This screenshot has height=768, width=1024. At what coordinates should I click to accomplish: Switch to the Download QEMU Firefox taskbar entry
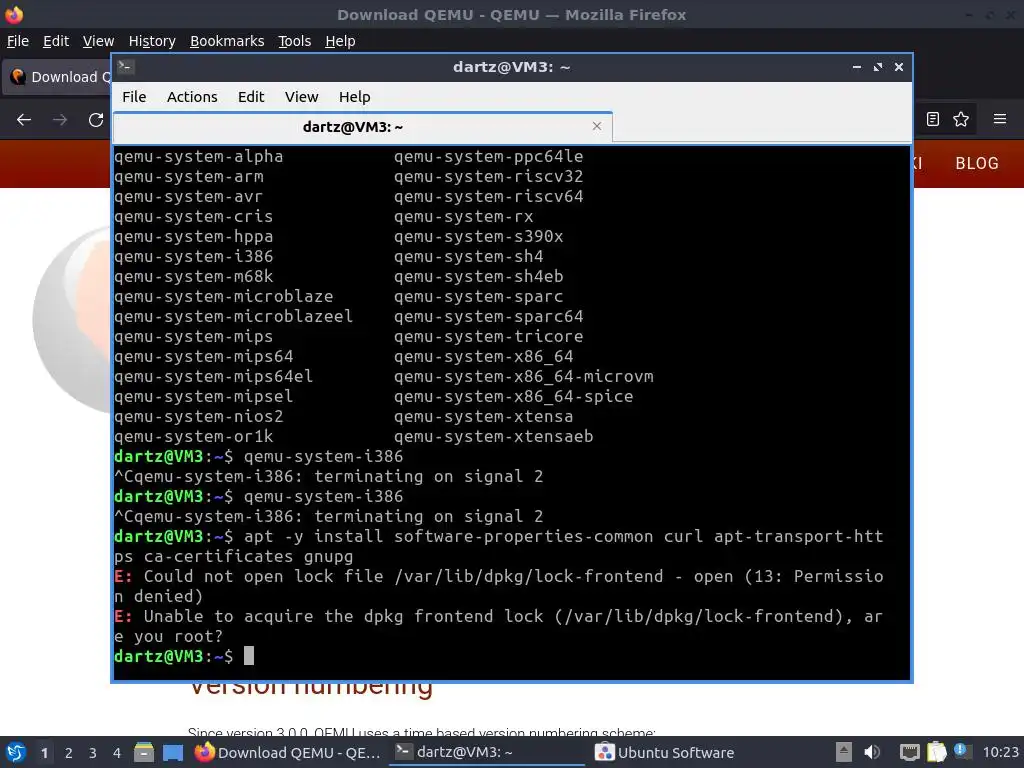click(287, 752)
